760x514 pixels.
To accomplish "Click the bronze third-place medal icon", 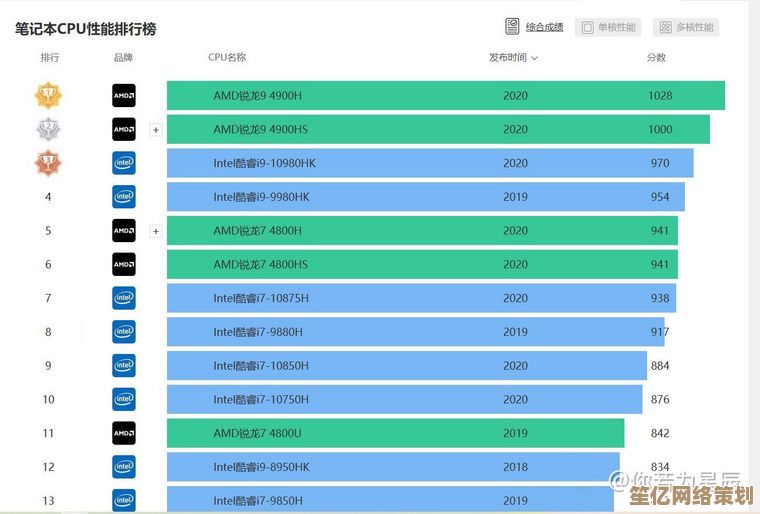I will tap(48, 163).
